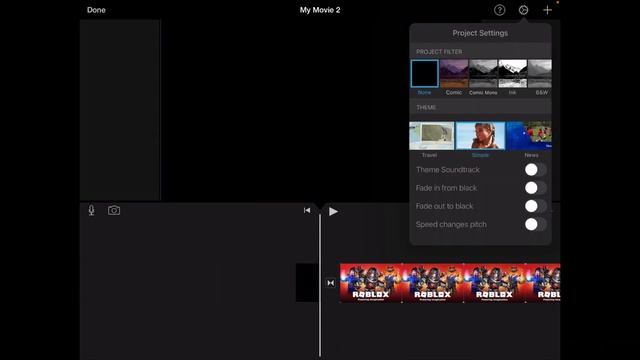640x360 pixels.
Task: Choose the News theme
Action: coord(529,136)
